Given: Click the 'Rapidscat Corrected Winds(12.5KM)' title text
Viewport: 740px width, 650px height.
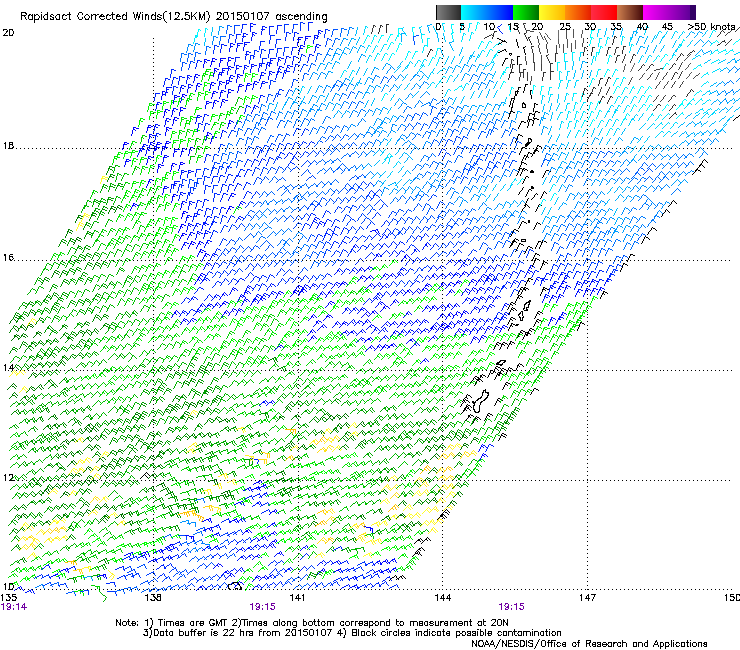Looking at the screenshot, I should [115, 16].
